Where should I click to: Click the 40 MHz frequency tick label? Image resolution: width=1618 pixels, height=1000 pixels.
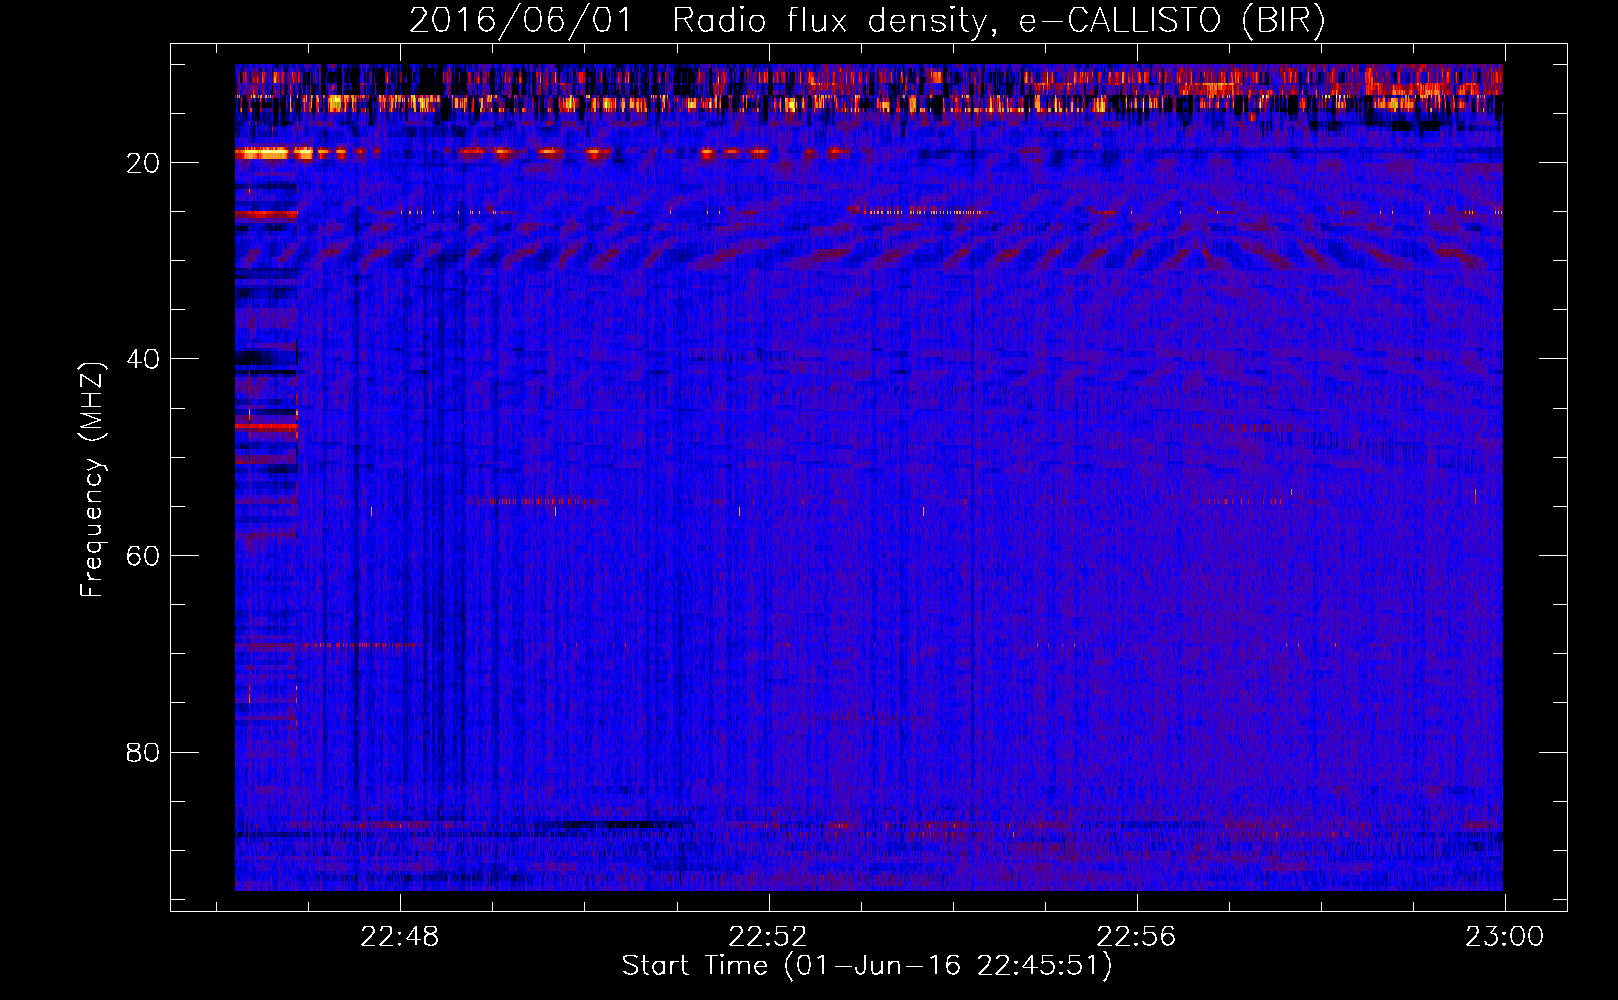(144, 359)
